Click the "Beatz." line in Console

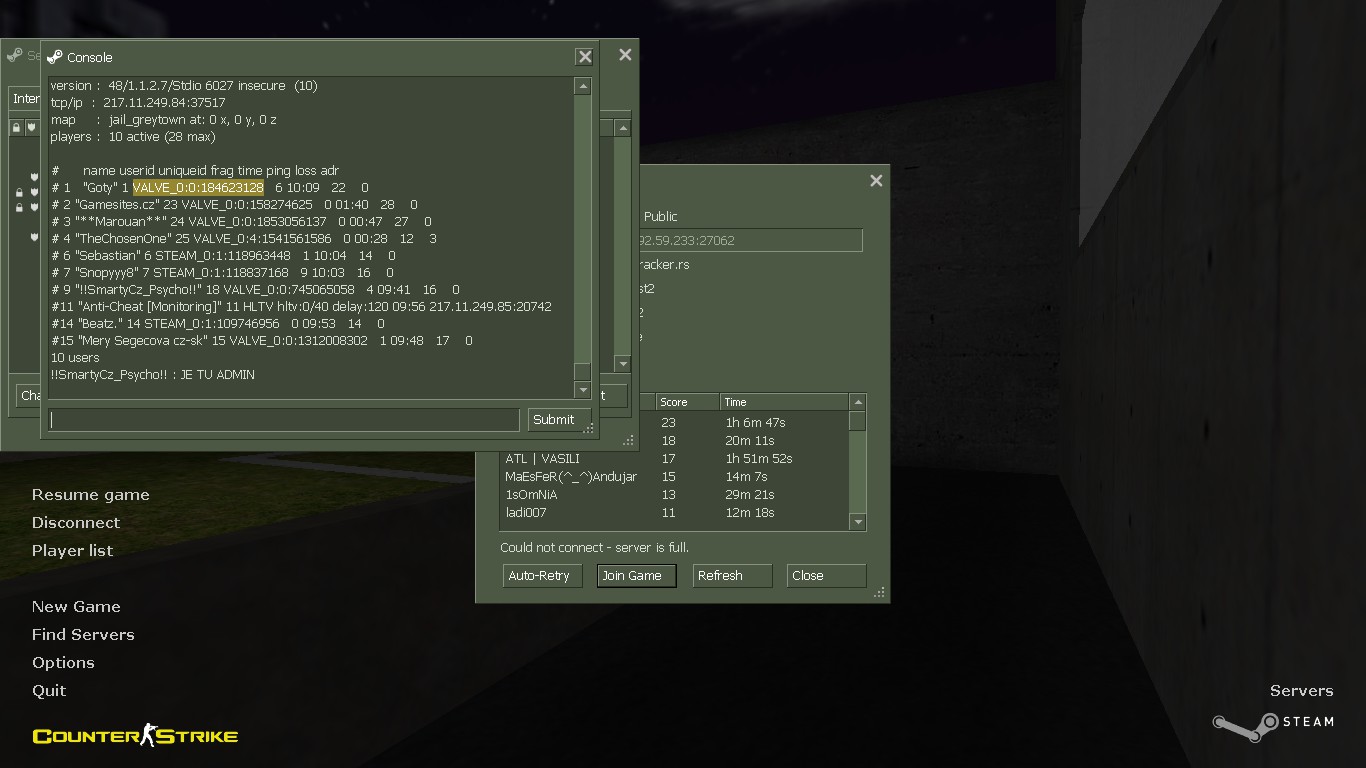point(217,324)
